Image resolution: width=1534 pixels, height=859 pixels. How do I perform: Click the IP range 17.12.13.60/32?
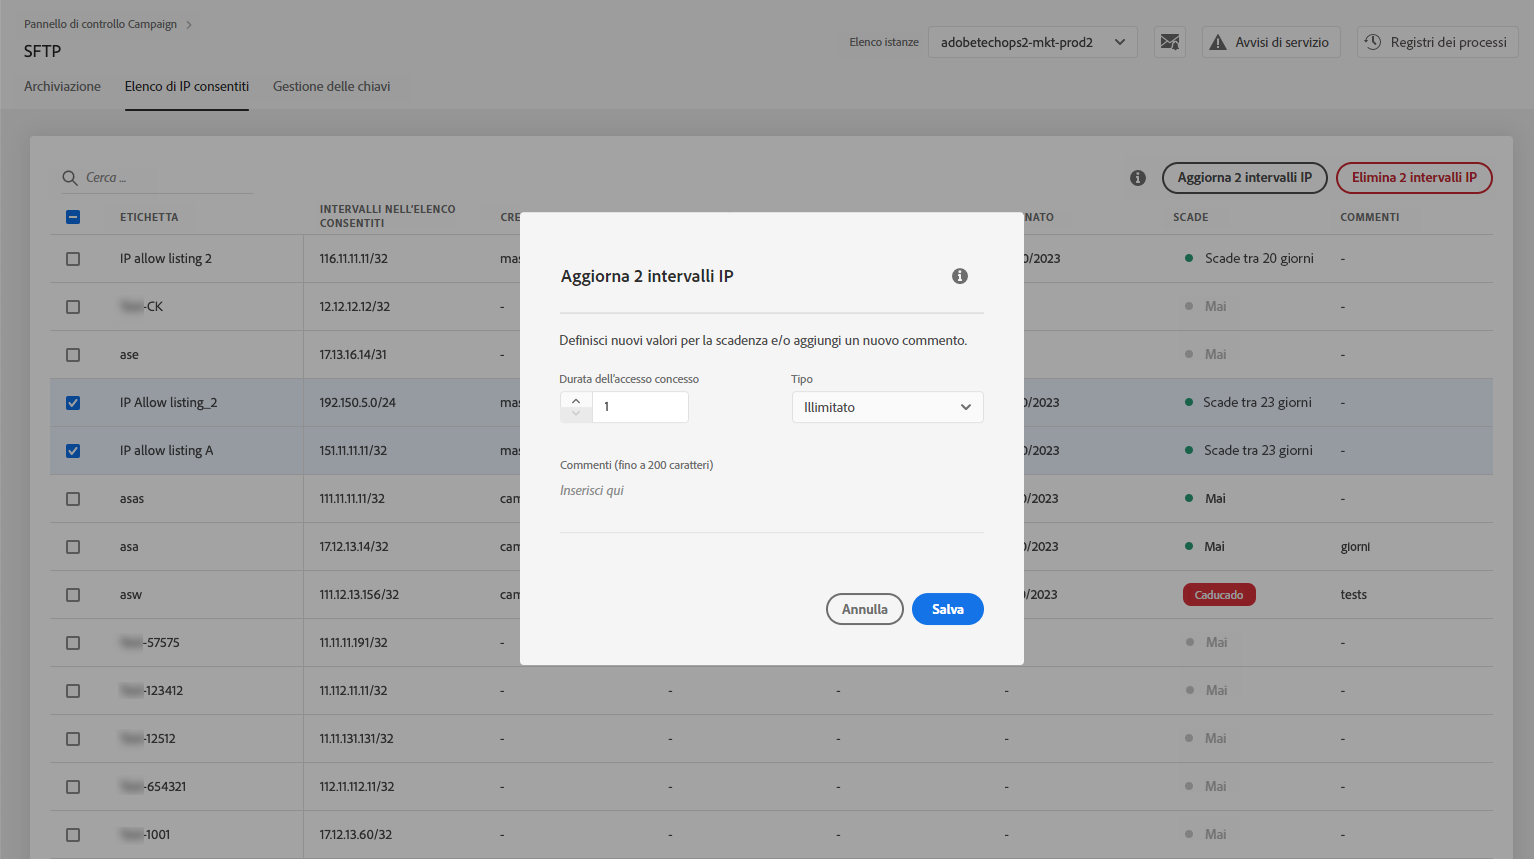click(x=356, y=835)
